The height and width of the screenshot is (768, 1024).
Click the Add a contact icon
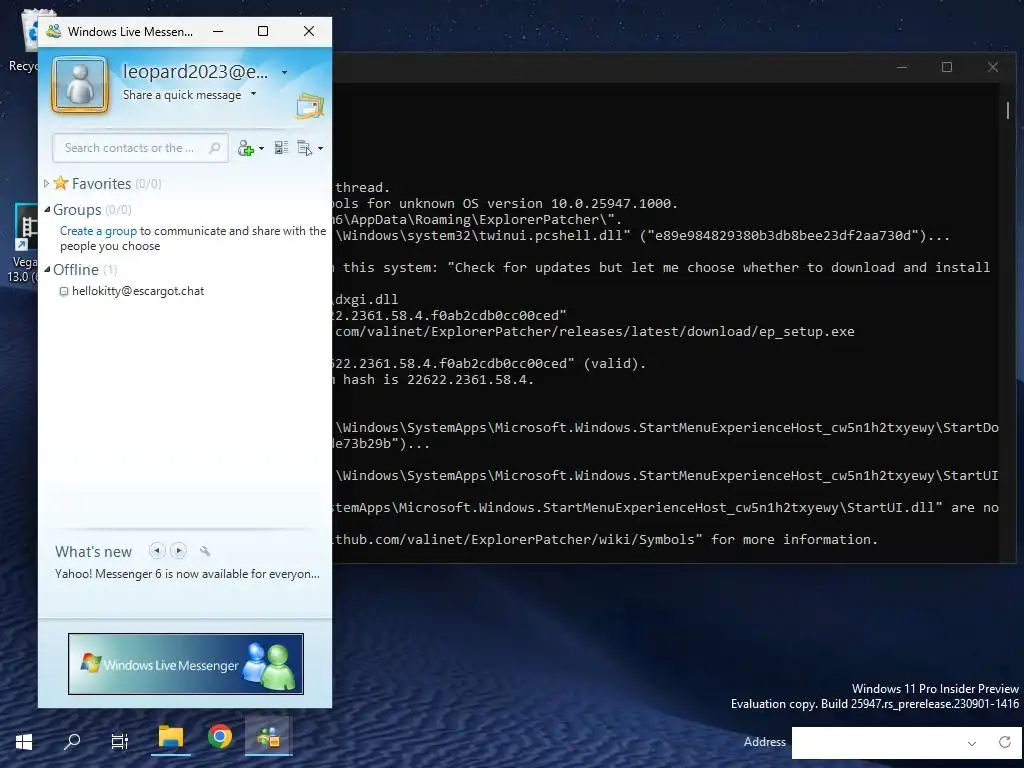click(246, 149)
